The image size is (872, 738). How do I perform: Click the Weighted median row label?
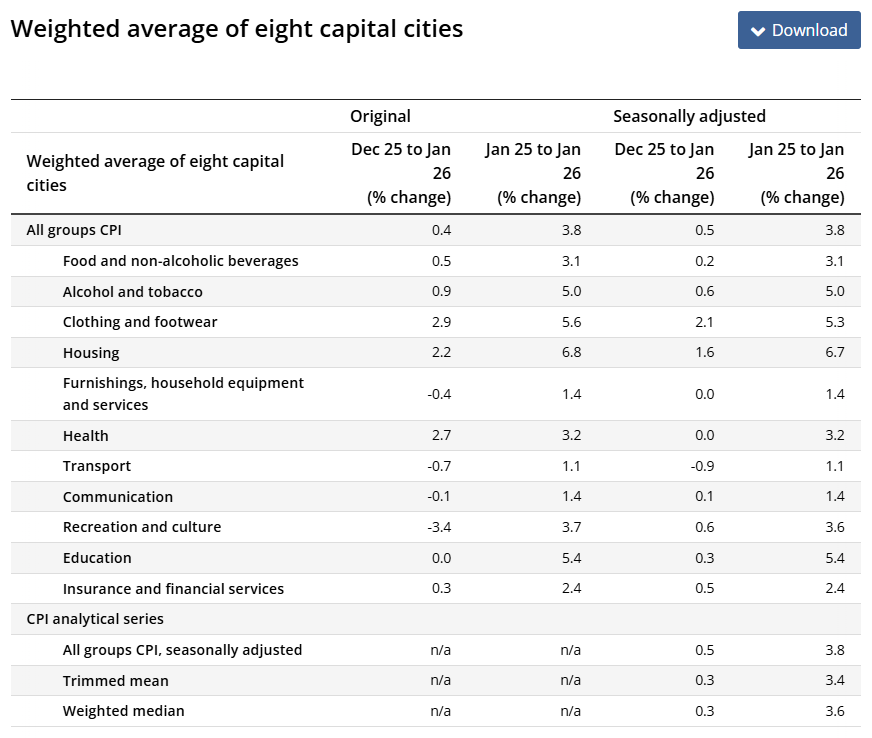(123, 711)
